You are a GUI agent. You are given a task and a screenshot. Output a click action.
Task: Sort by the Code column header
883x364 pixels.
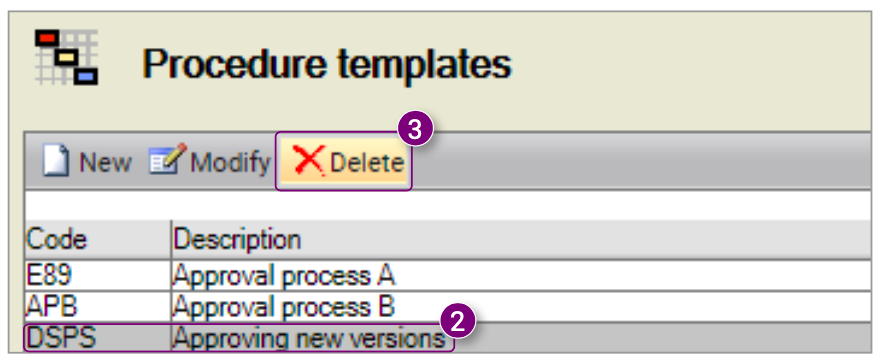pyautogui.click(x=97, y=240)
